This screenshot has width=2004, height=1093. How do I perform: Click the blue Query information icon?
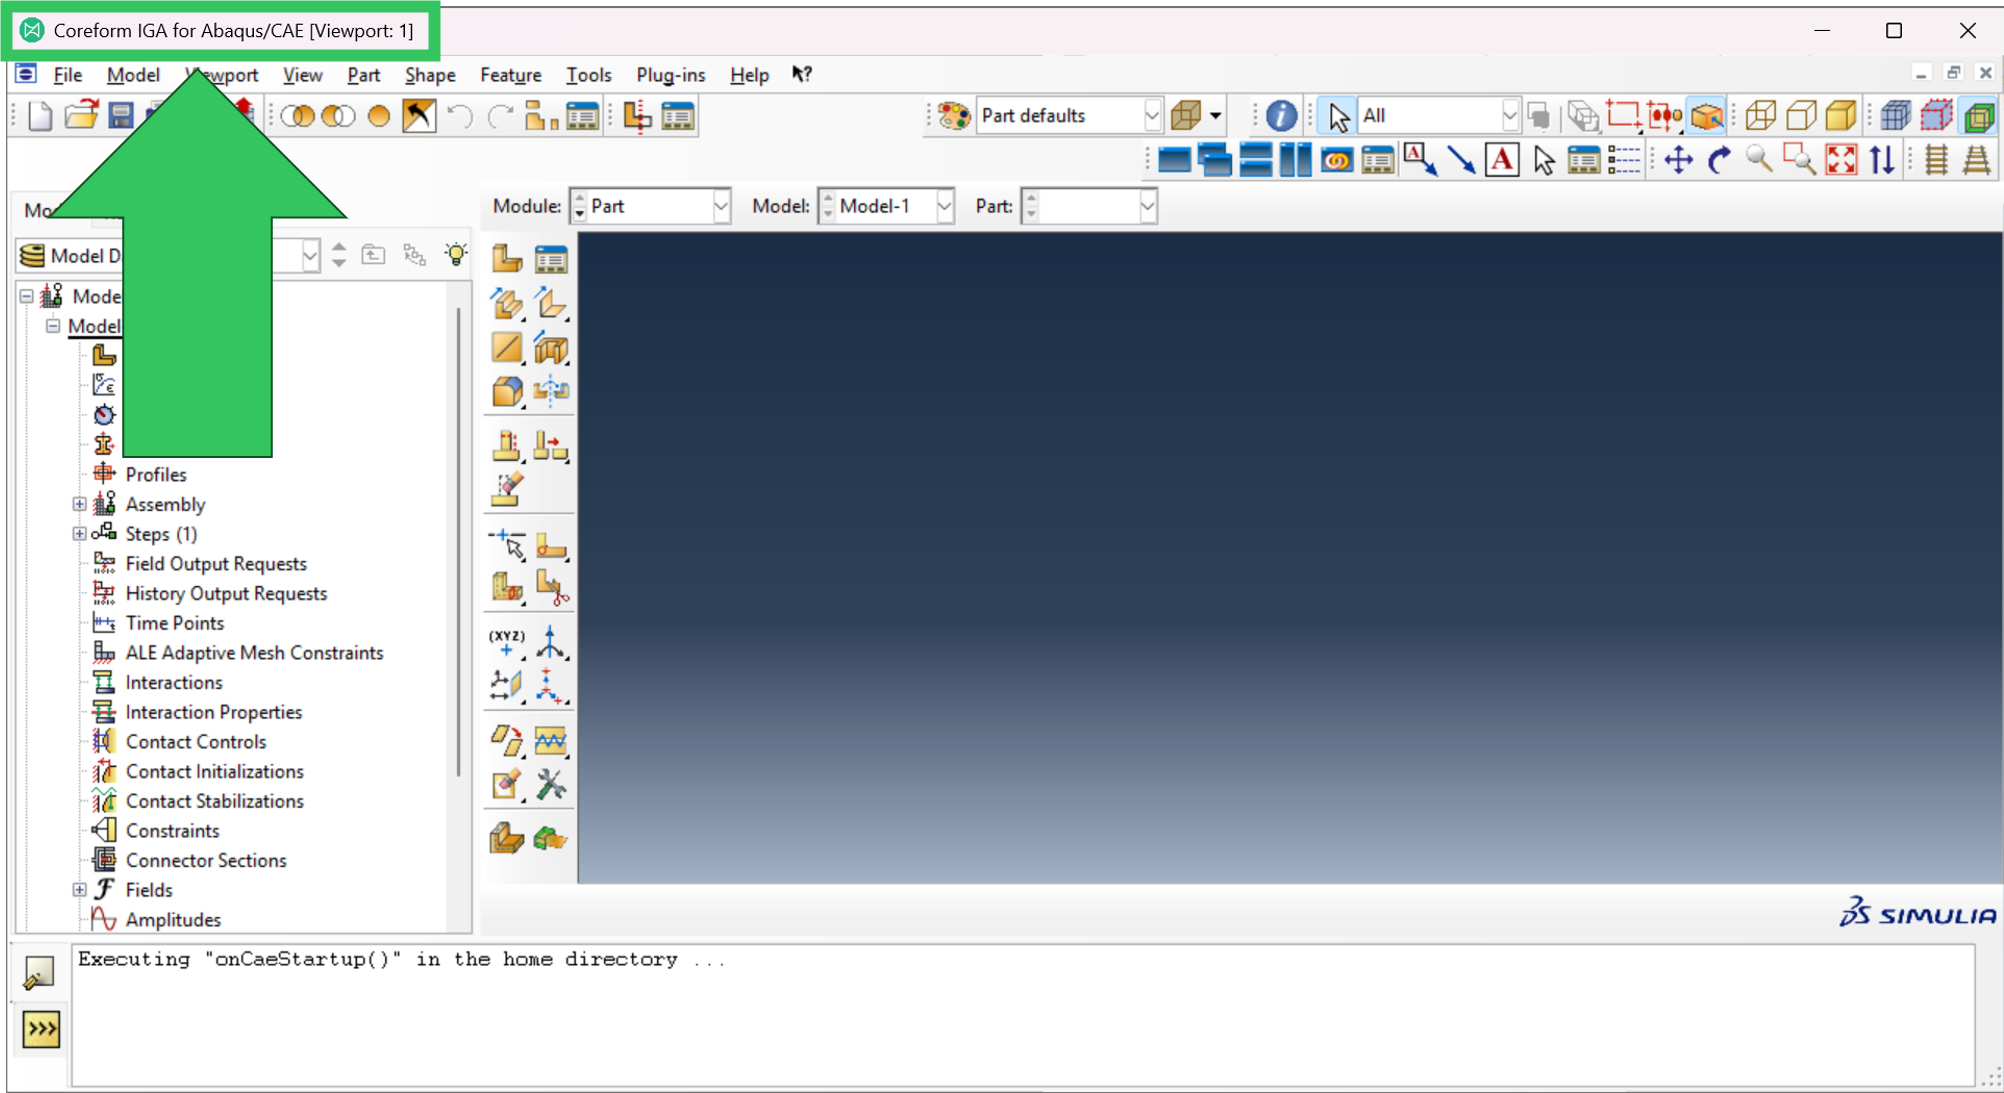pos(1281,116)
